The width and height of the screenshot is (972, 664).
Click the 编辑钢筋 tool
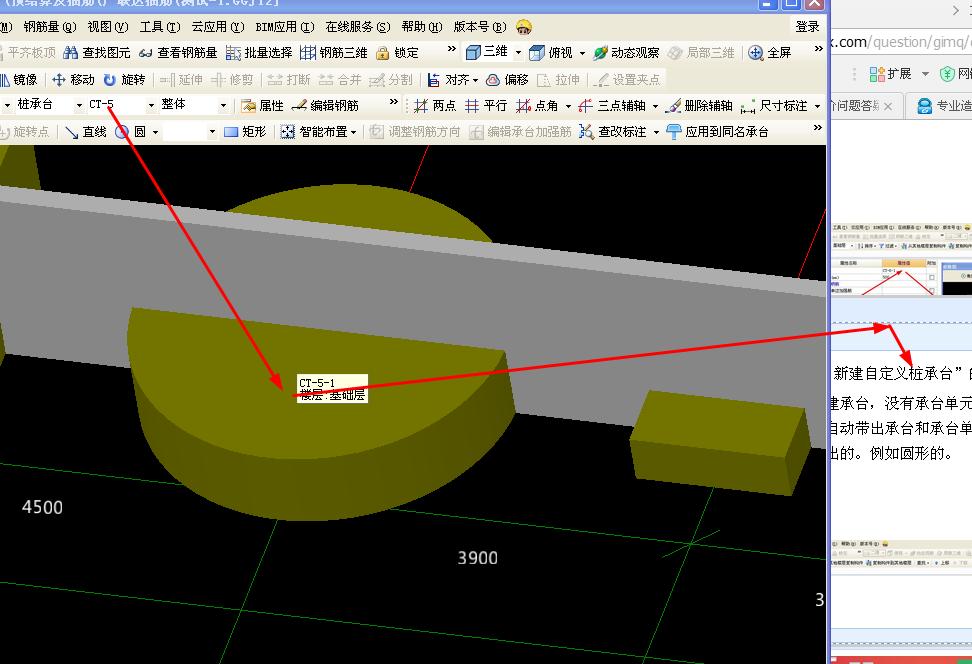[x=326, y=106]
